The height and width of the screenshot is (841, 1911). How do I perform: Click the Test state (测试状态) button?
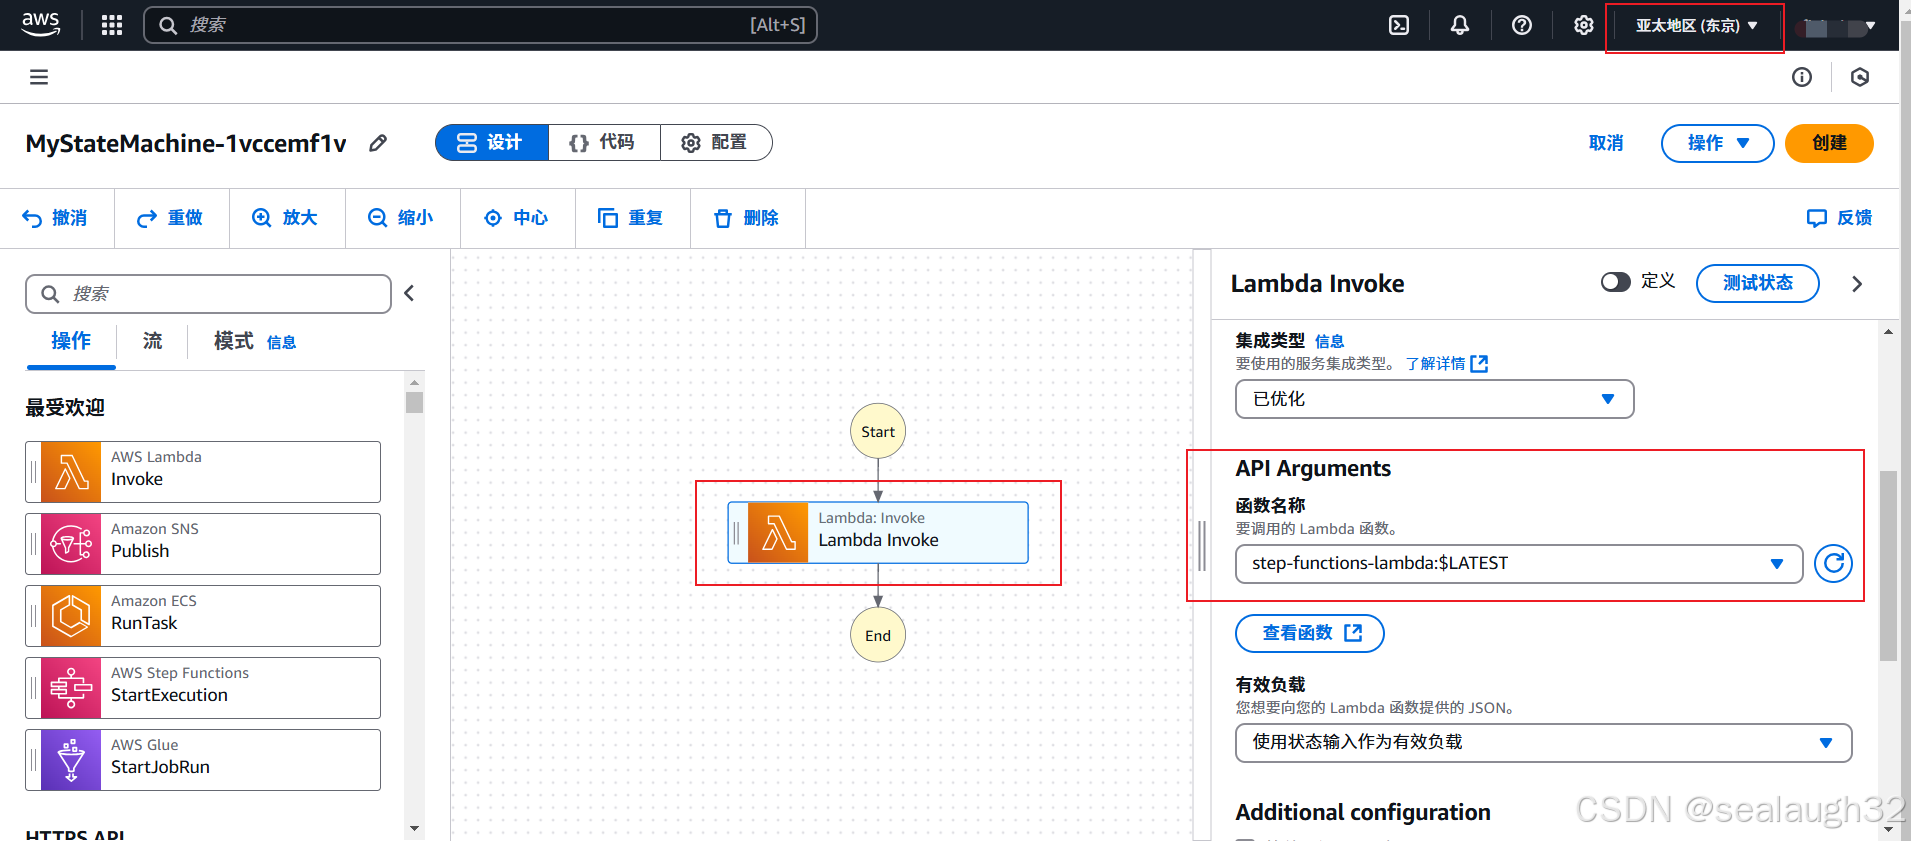tap(1757, 283)
